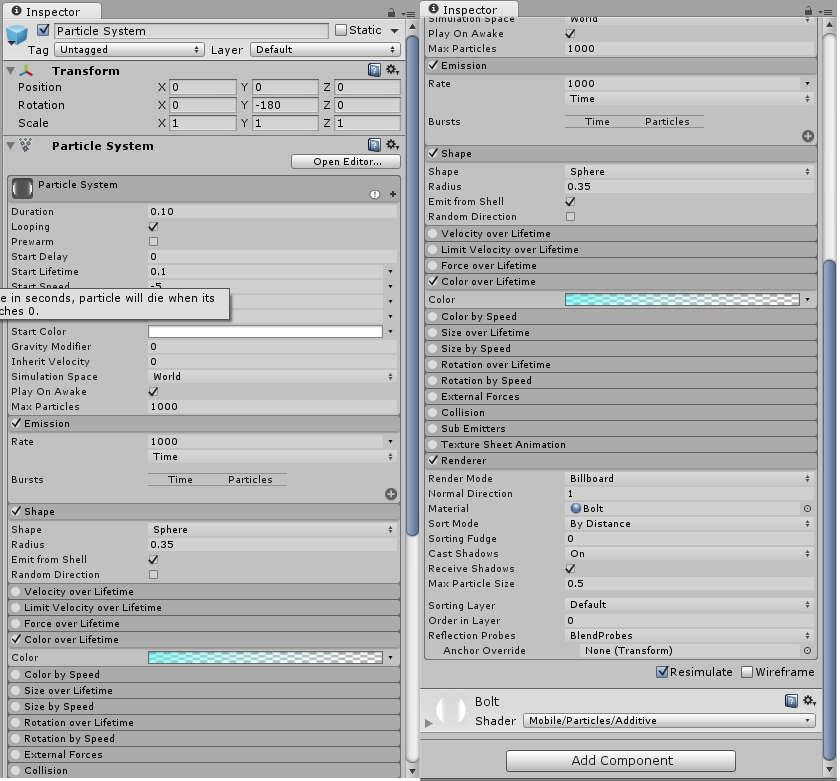Open Bolt material help icon
The width and height of the screenshot is (840, 781).
tap(791, 701)
